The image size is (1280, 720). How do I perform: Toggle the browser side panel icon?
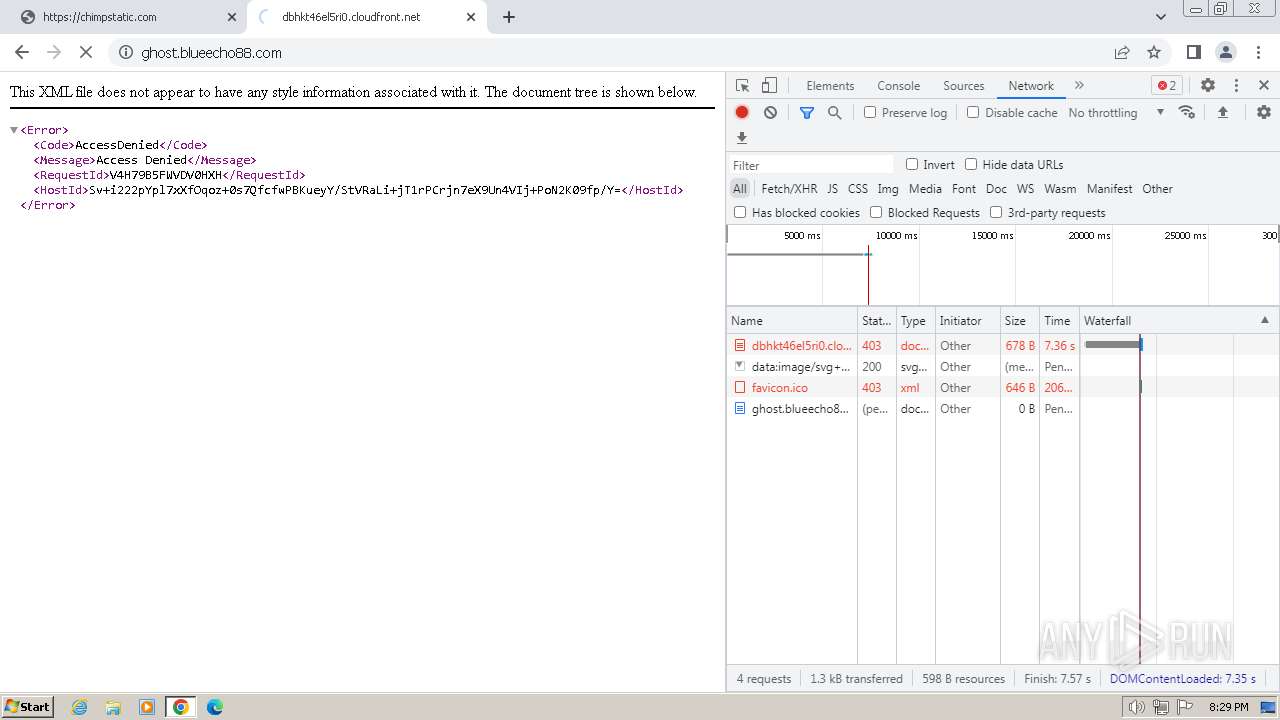pos(1193,52)
